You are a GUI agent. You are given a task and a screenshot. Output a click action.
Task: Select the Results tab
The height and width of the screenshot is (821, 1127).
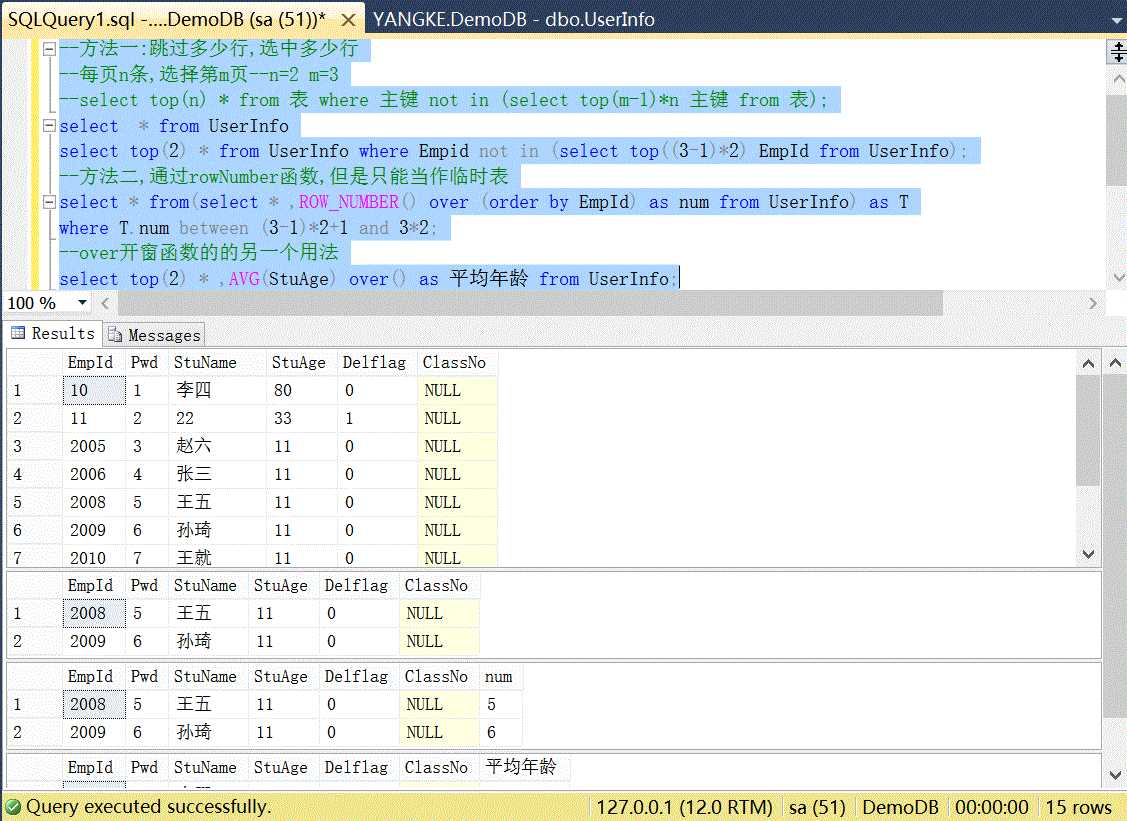pyautogui.click(x=54, y=334)
